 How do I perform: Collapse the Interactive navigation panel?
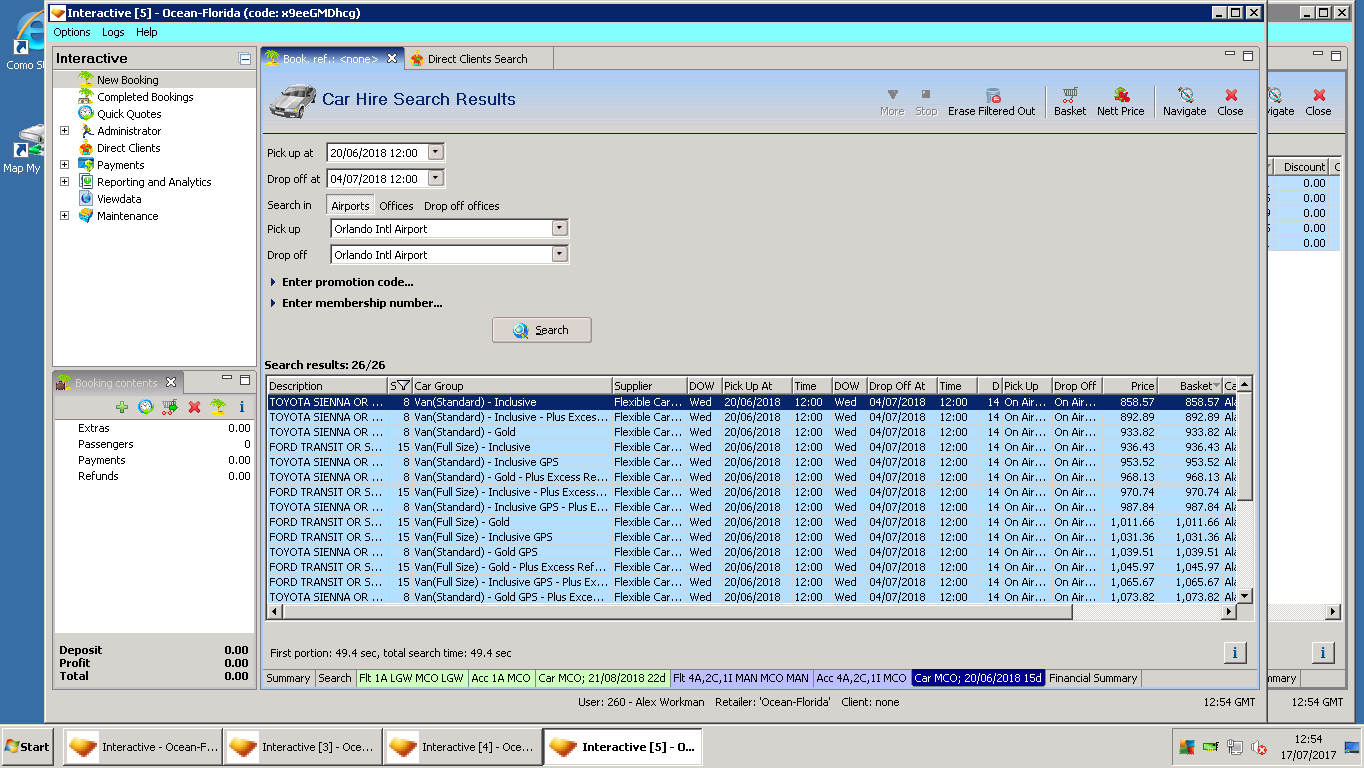(245, 59)
